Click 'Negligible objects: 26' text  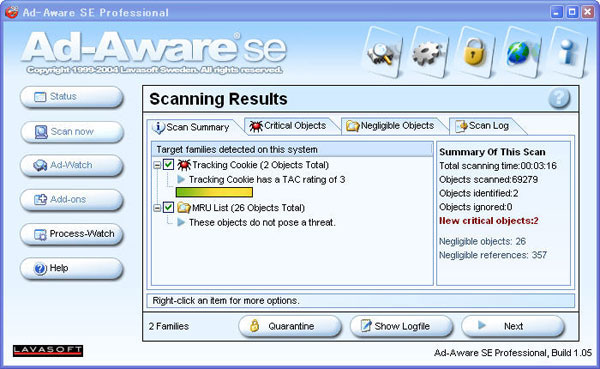tap(482, 242)
